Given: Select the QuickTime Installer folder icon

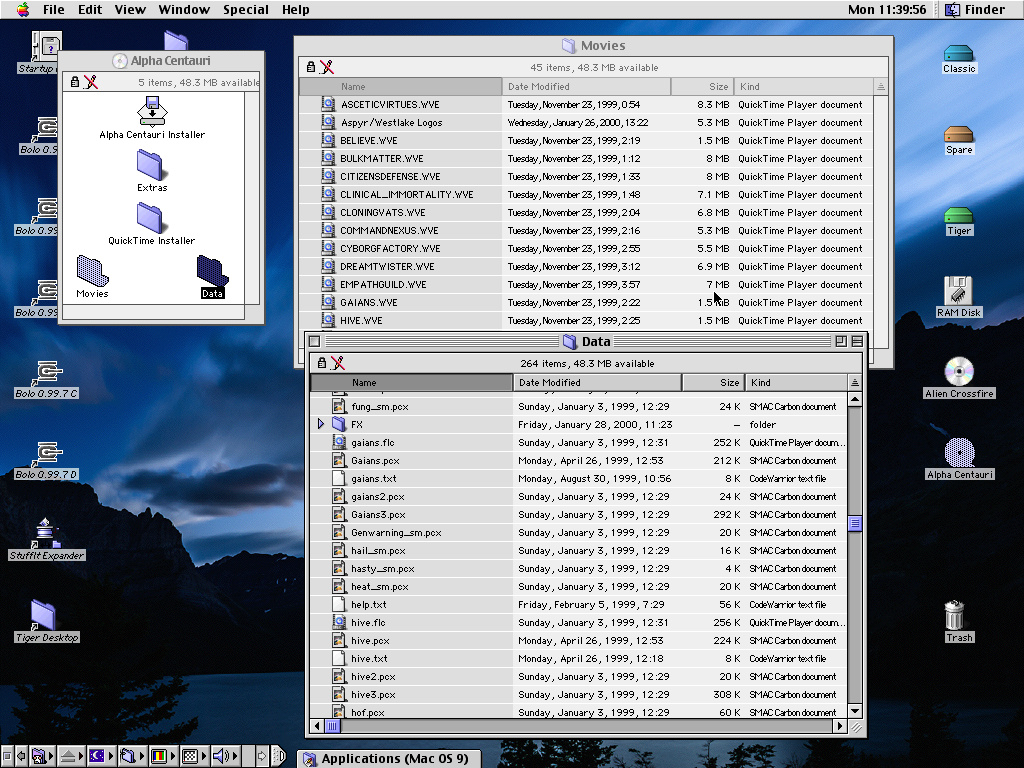Looking at the screenshot, I should [151, 217].
